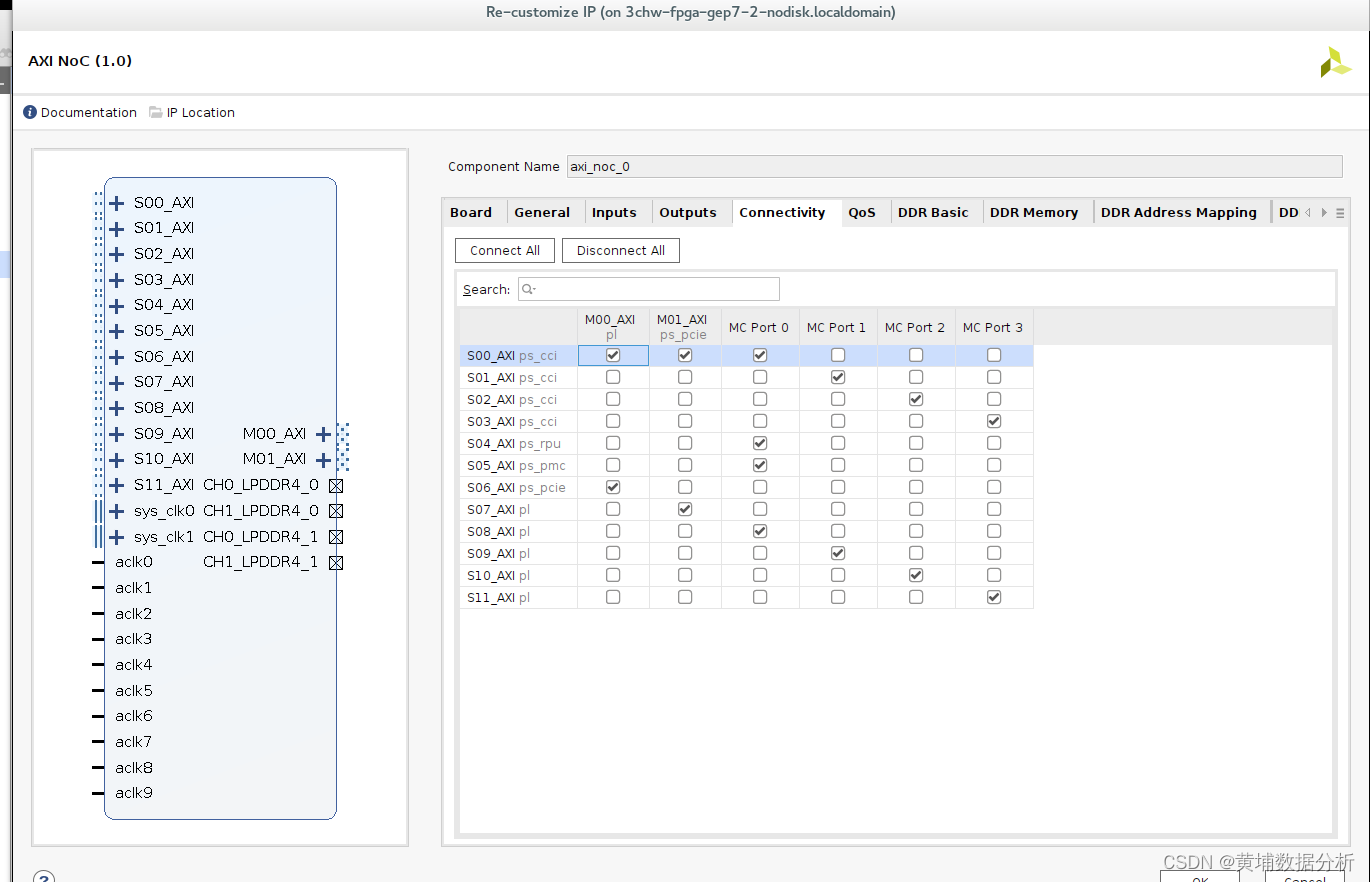Check S04_AXI to MC Port 1
This screenshot has height=882, width=1370.
(838, 443)
